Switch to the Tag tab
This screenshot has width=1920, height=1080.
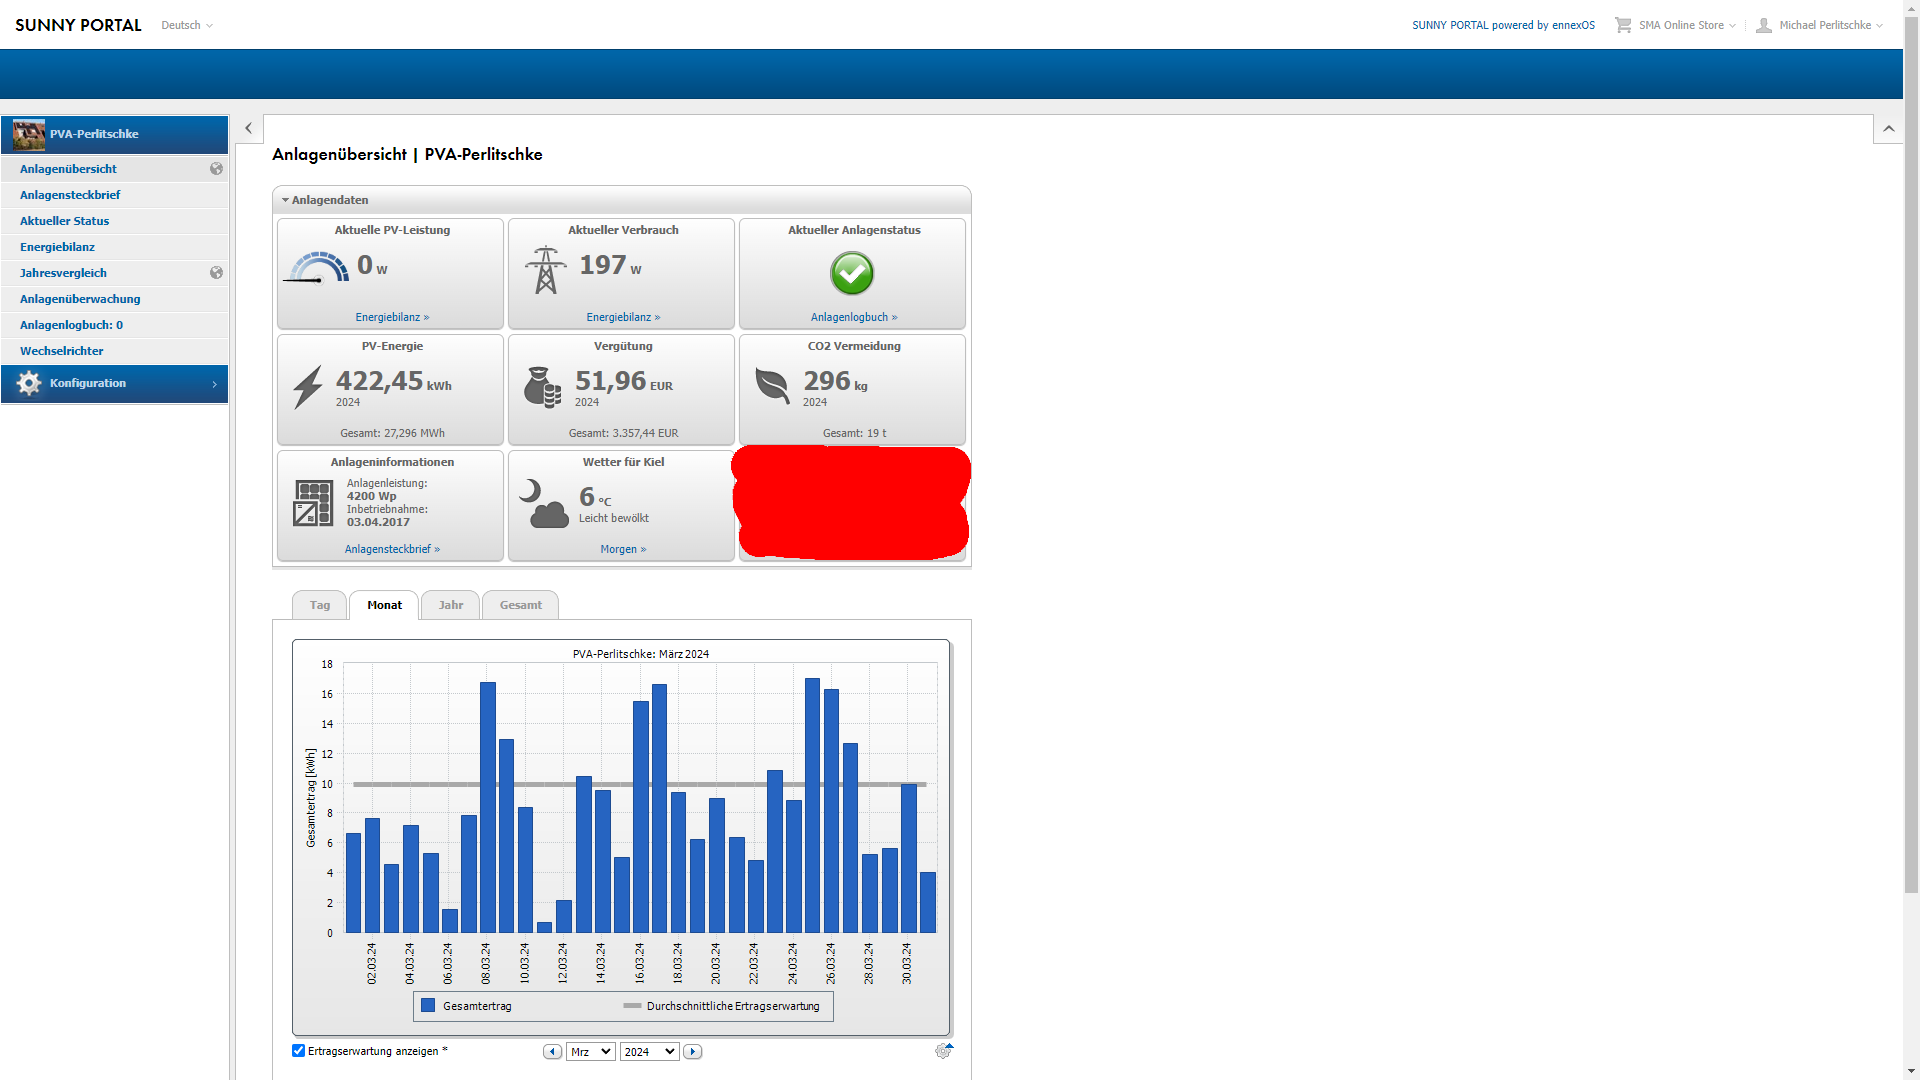click(x=319, y=605)
